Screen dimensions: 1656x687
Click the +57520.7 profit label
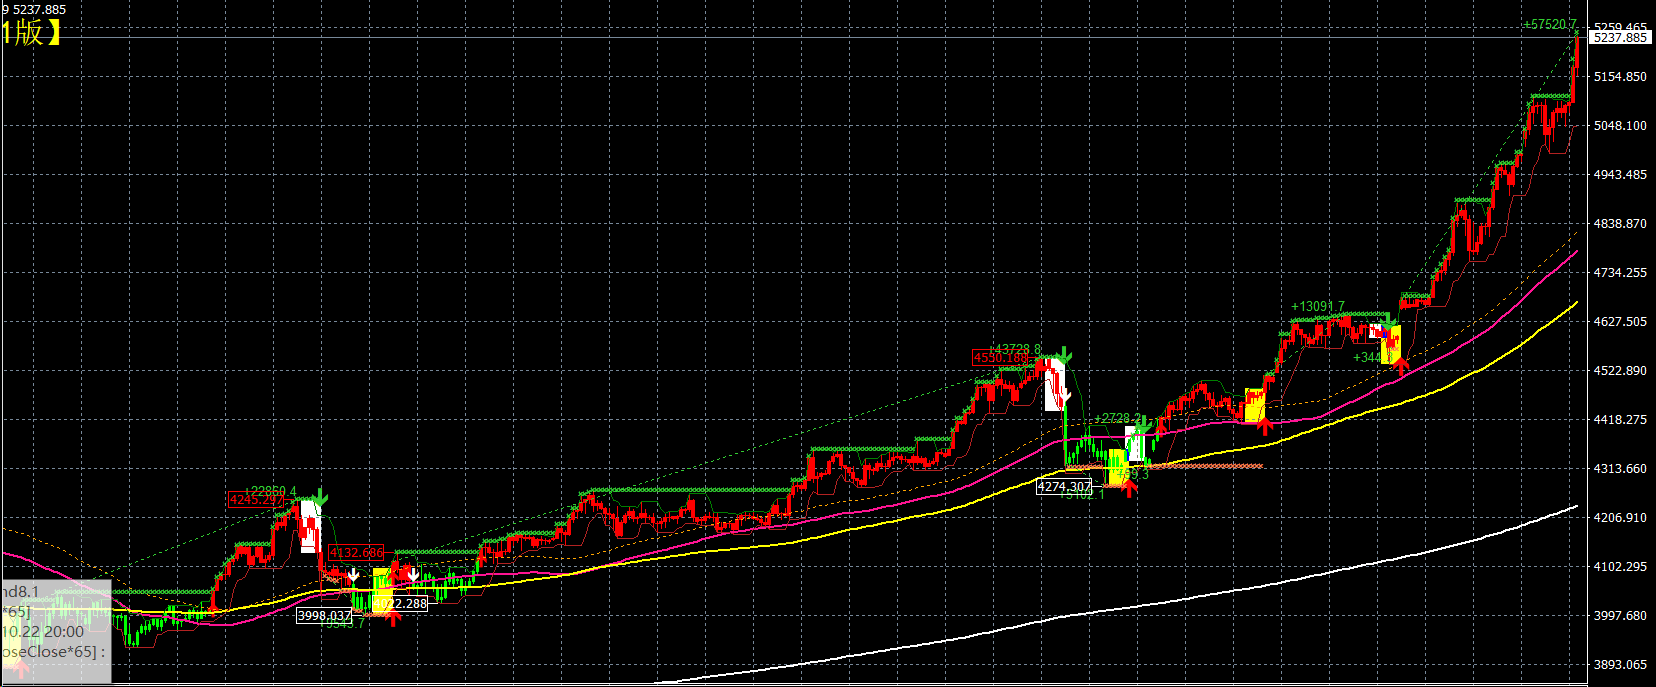(1549, 24)
